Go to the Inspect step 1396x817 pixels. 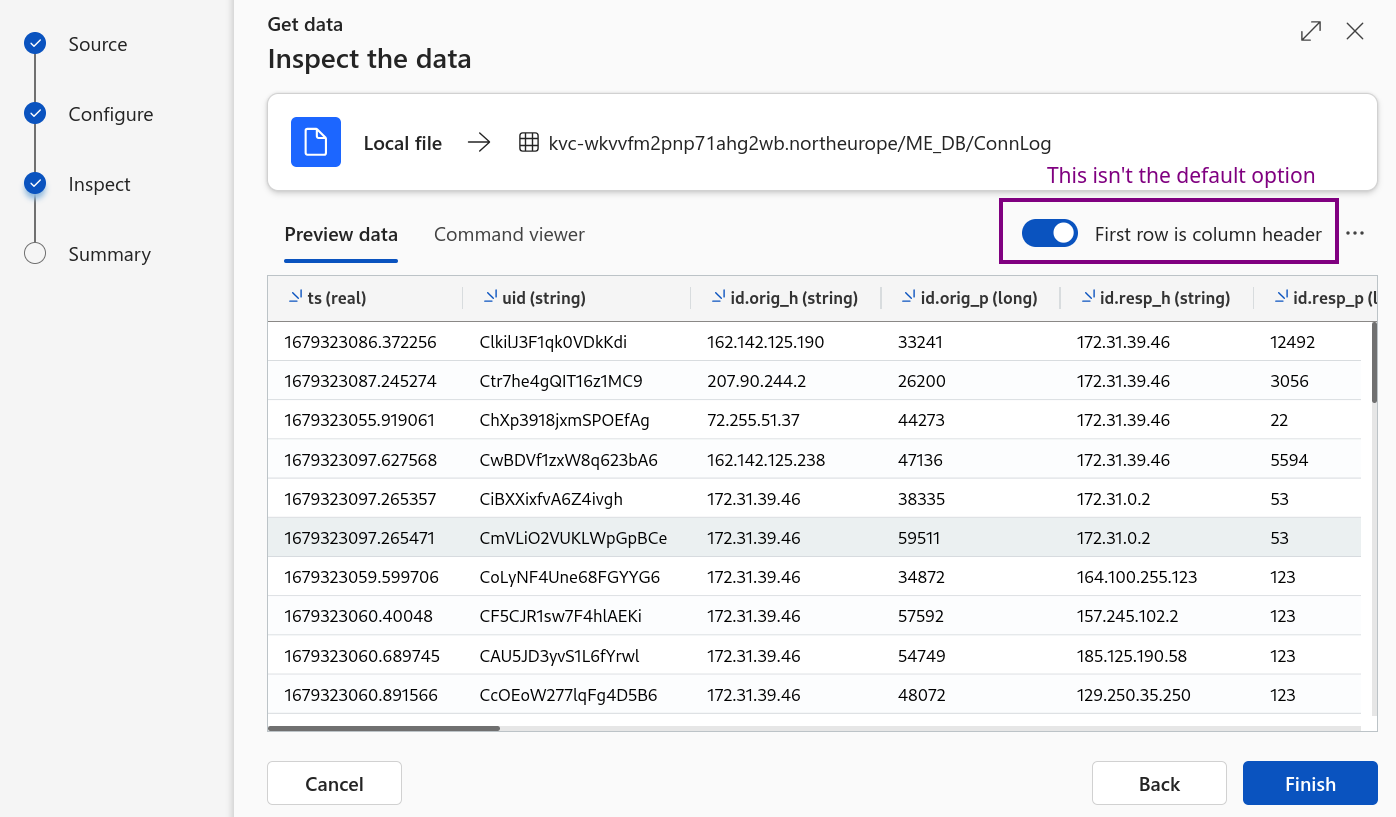click(x=100, y=184)
